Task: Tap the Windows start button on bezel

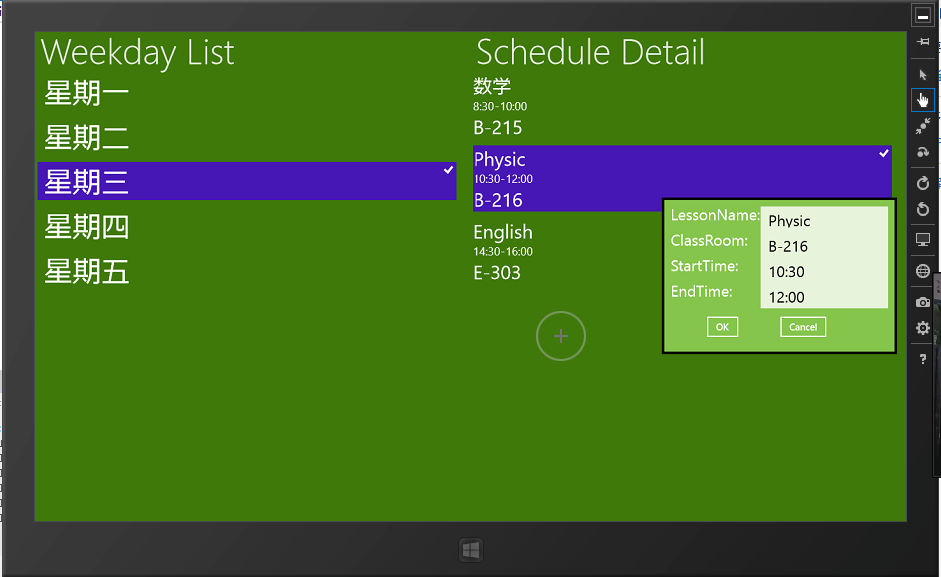Action: click(x=471, y=550)
